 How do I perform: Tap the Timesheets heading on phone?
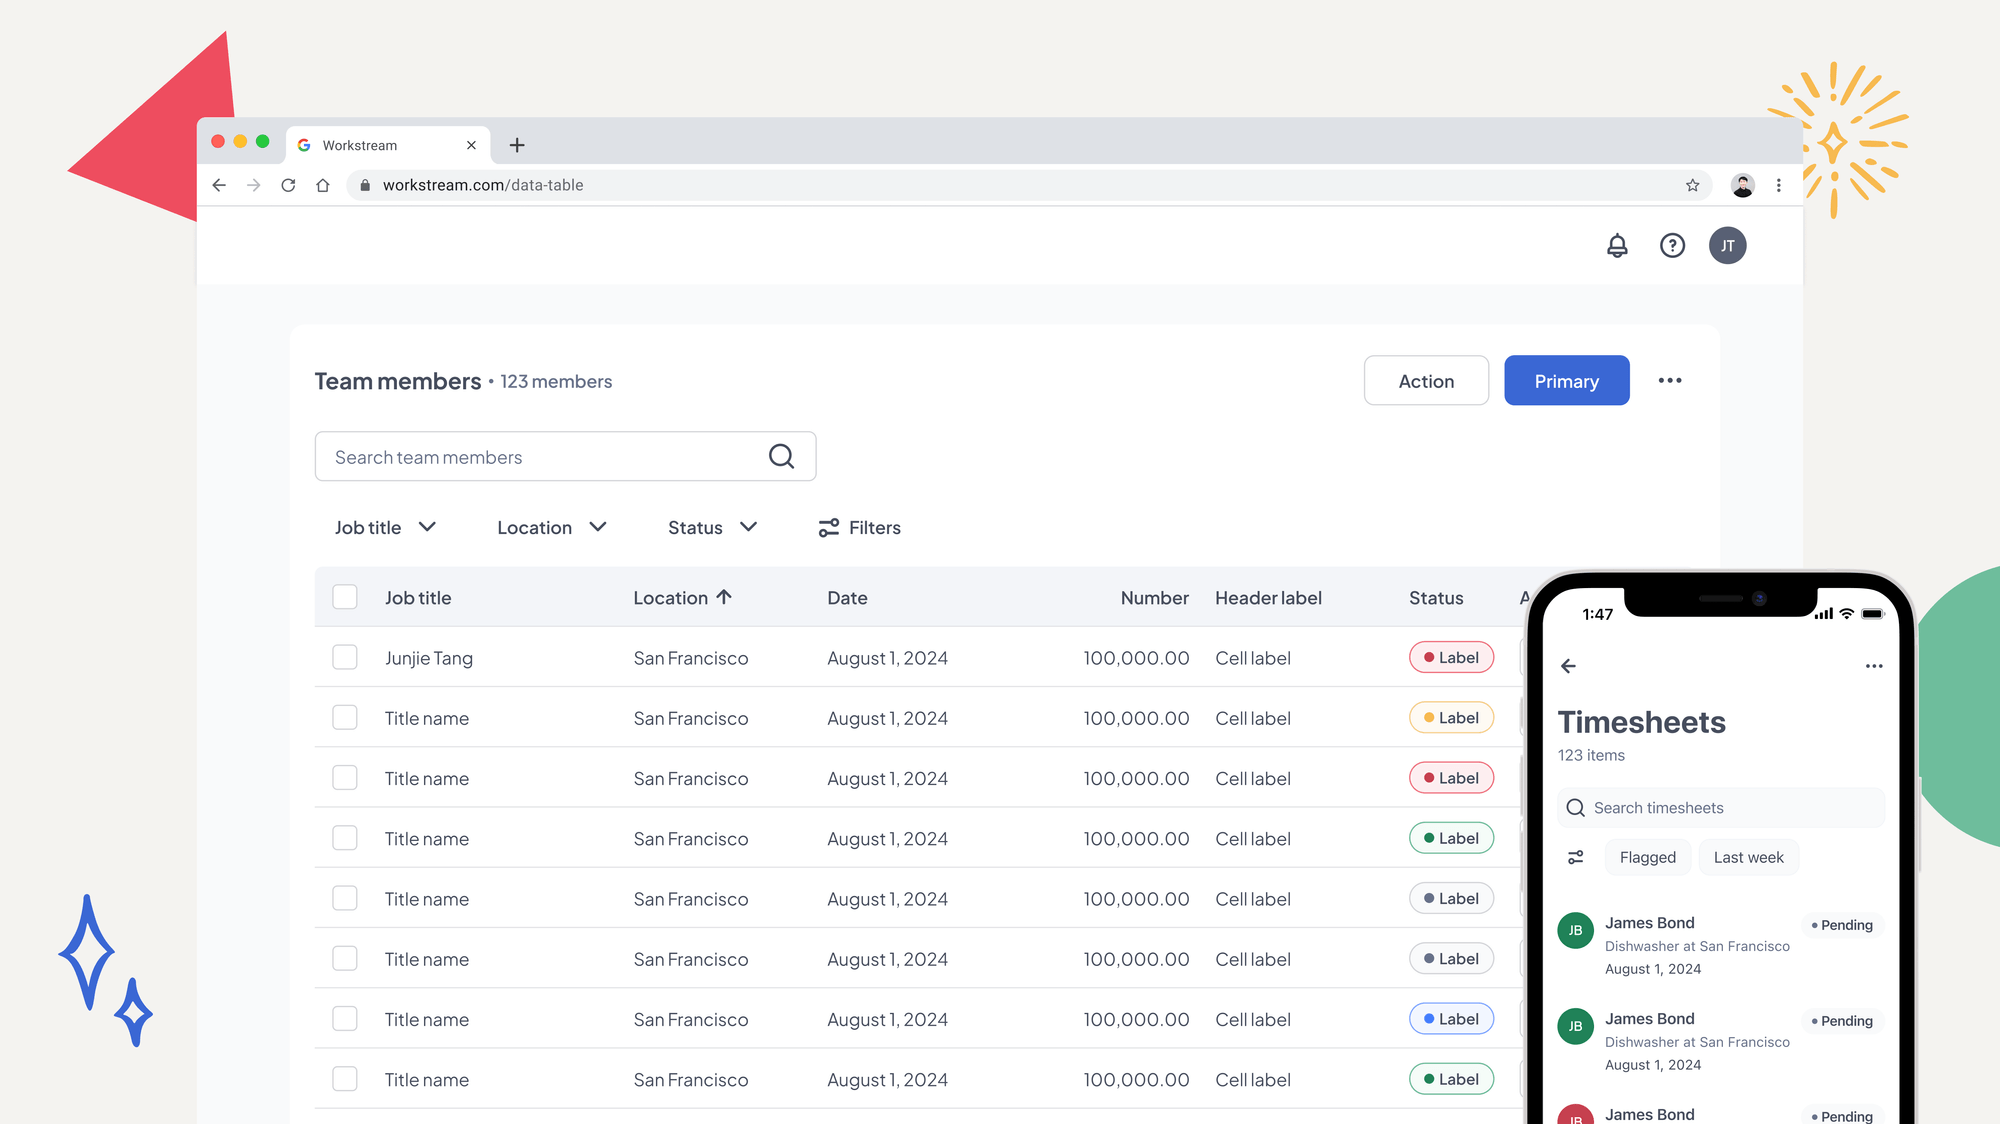coord(1641,722)
